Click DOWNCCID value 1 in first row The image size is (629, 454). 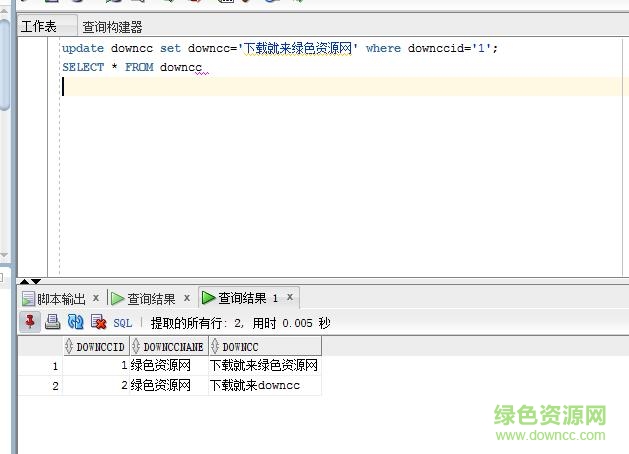[x=96, y=365]
